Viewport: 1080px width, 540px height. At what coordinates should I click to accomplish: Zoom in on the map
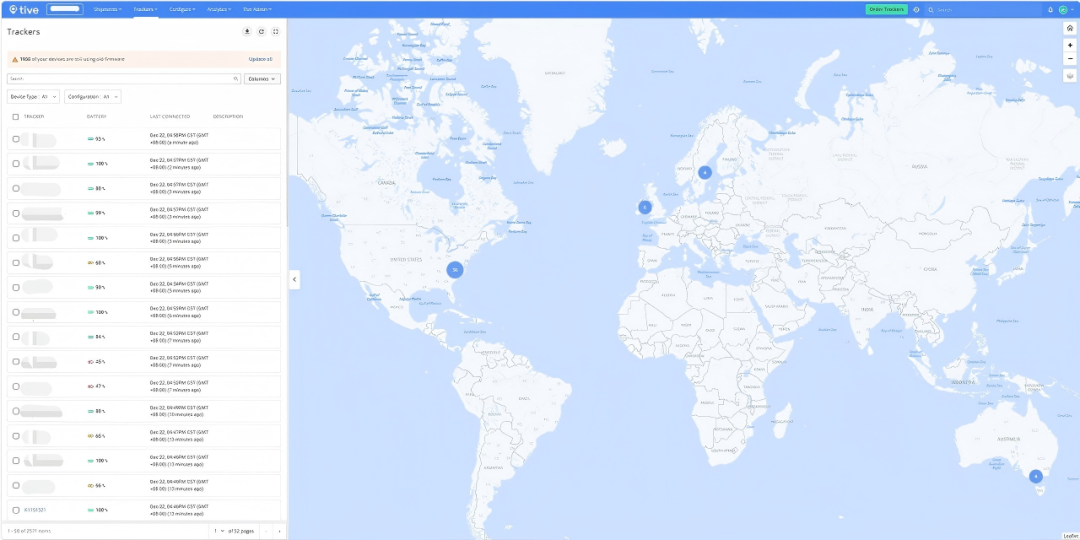coord(1070,45)
